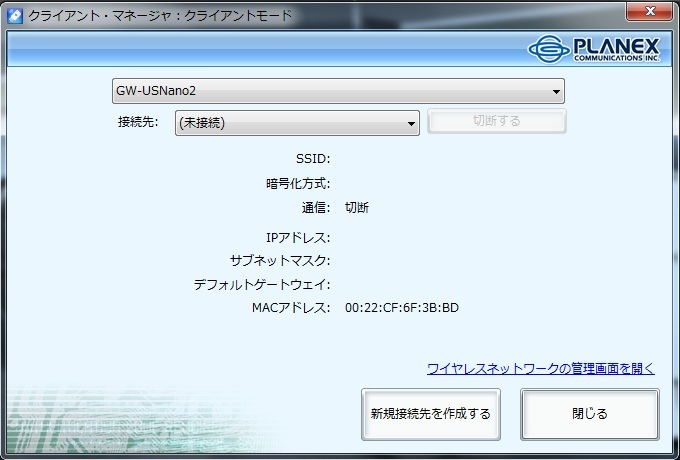Click the 閉じる button

590,414
